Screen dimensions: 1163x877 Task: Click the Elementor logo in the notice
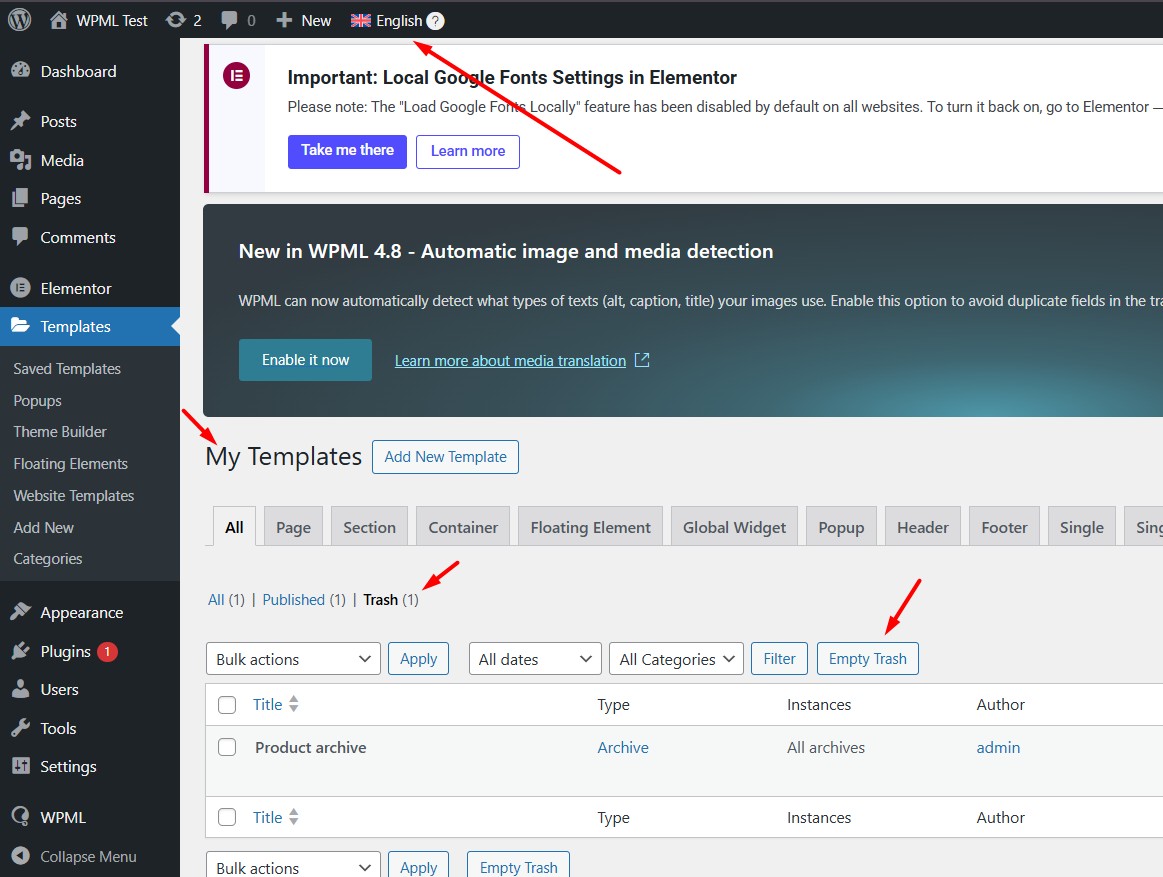click(237, 76)
